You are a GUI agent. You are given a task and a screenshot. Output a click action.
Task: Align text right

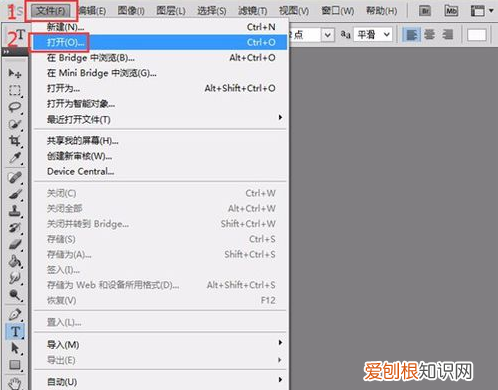447,35
